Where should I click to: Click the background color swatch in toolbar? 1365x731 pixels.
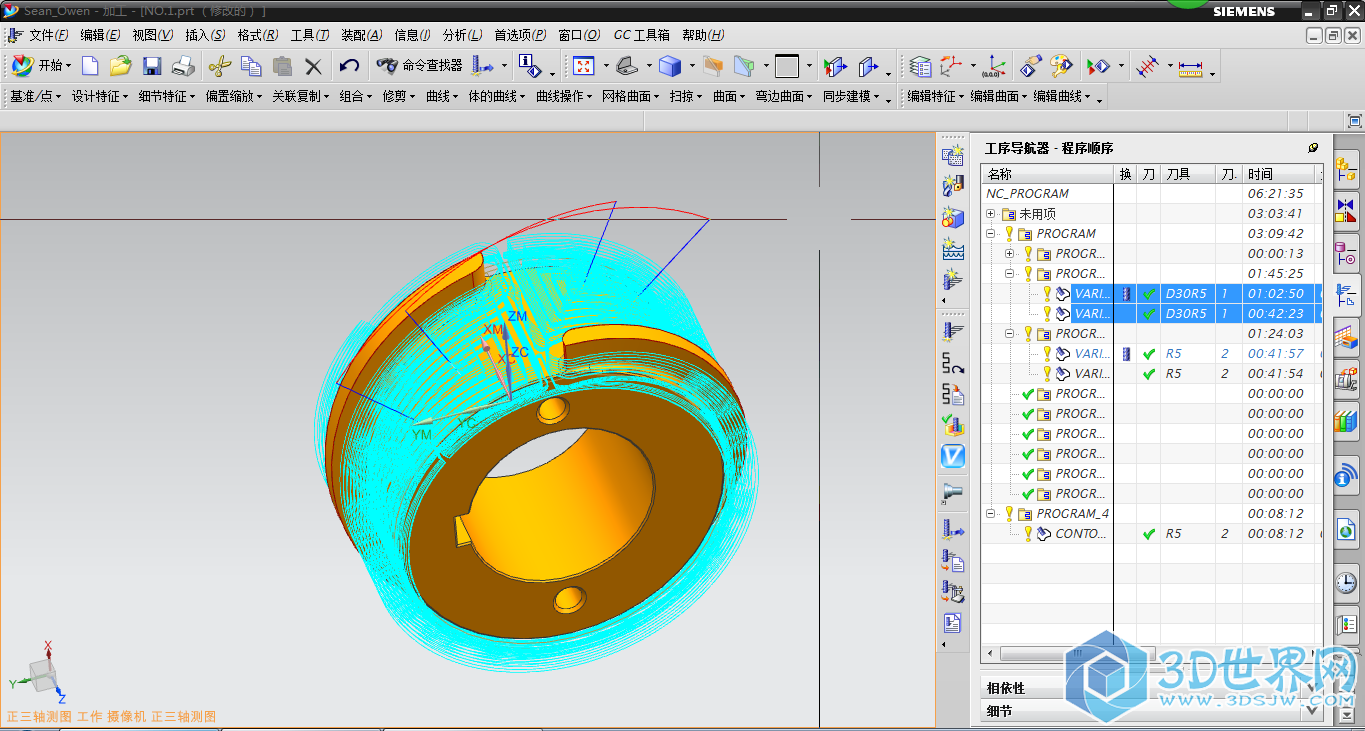(x=787, y=66)
